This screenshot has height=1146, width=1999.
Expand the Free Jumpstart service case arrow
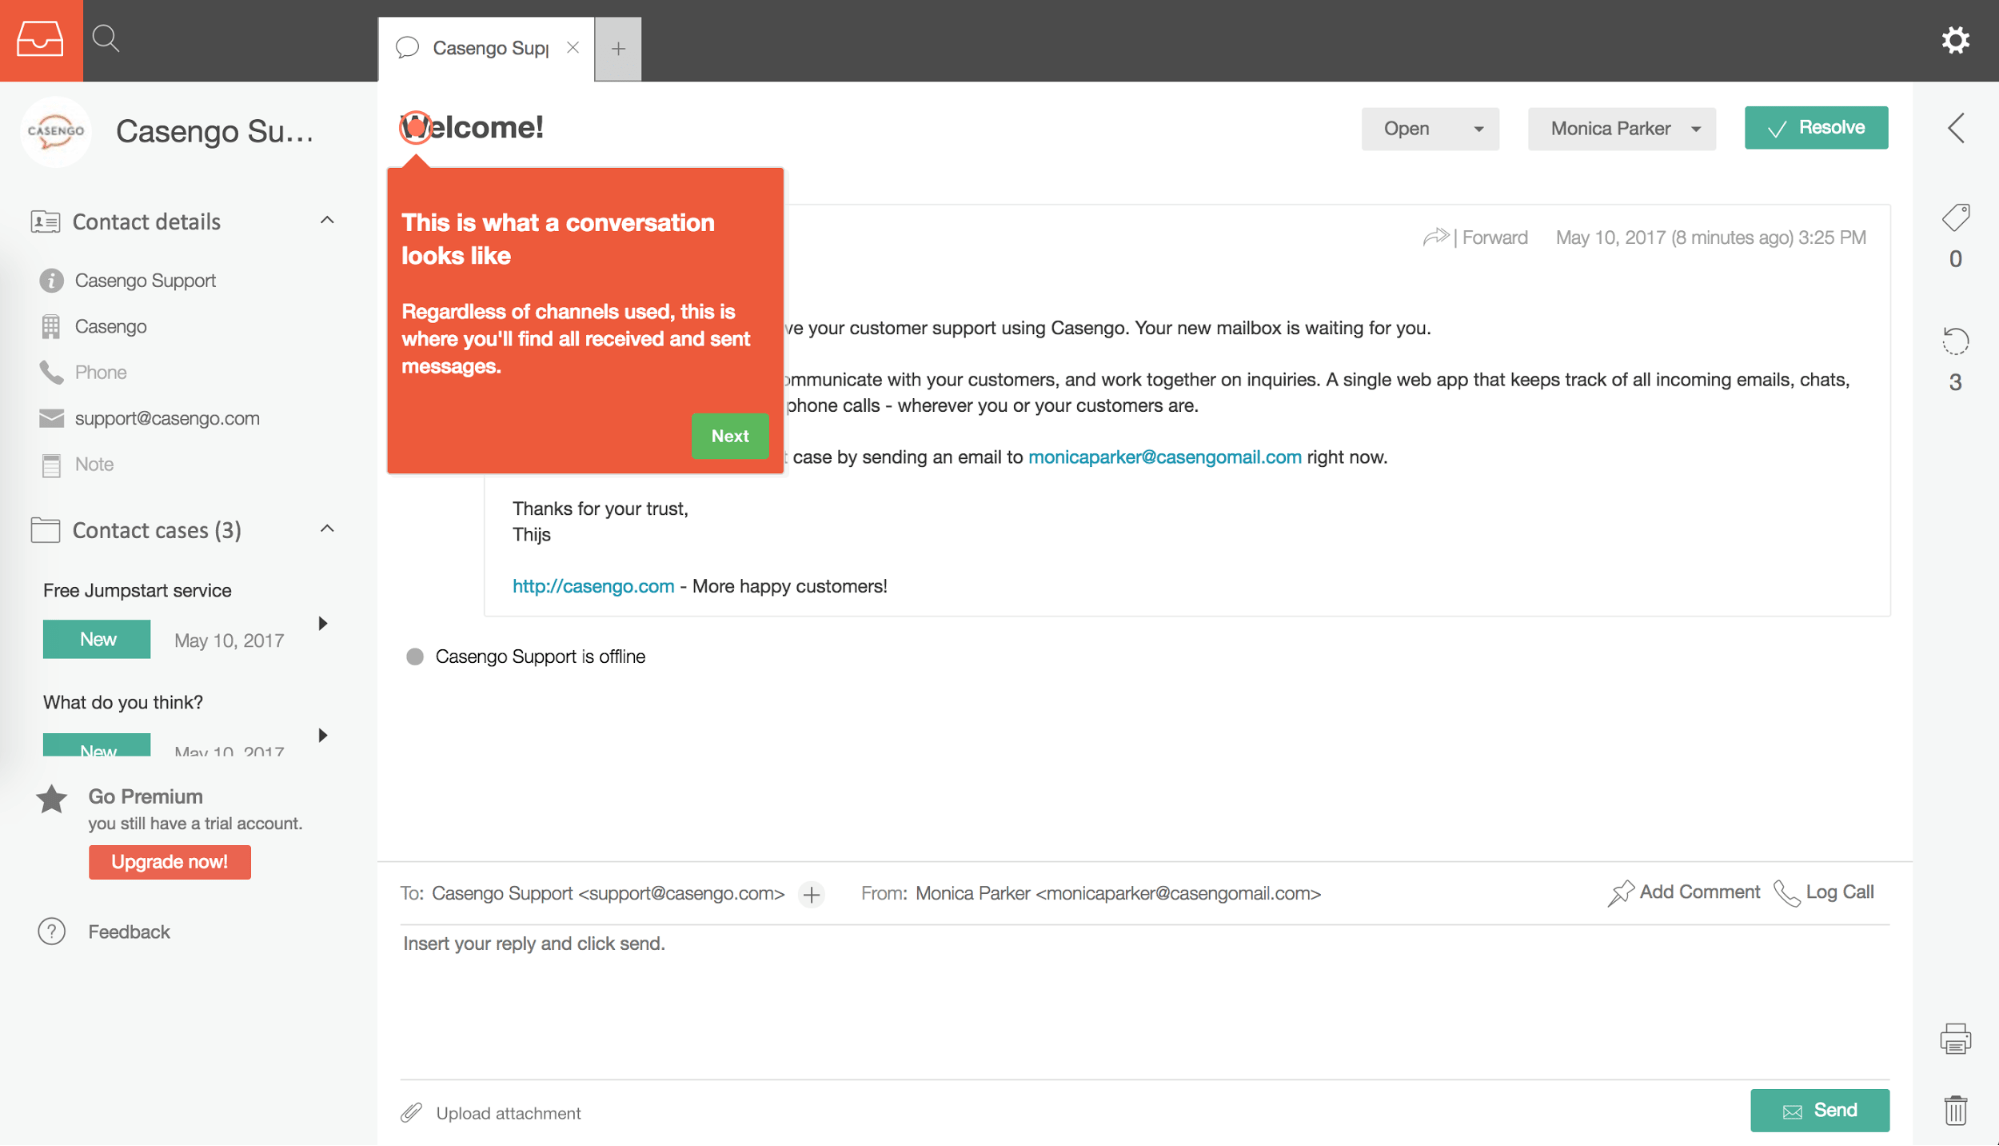323,623
